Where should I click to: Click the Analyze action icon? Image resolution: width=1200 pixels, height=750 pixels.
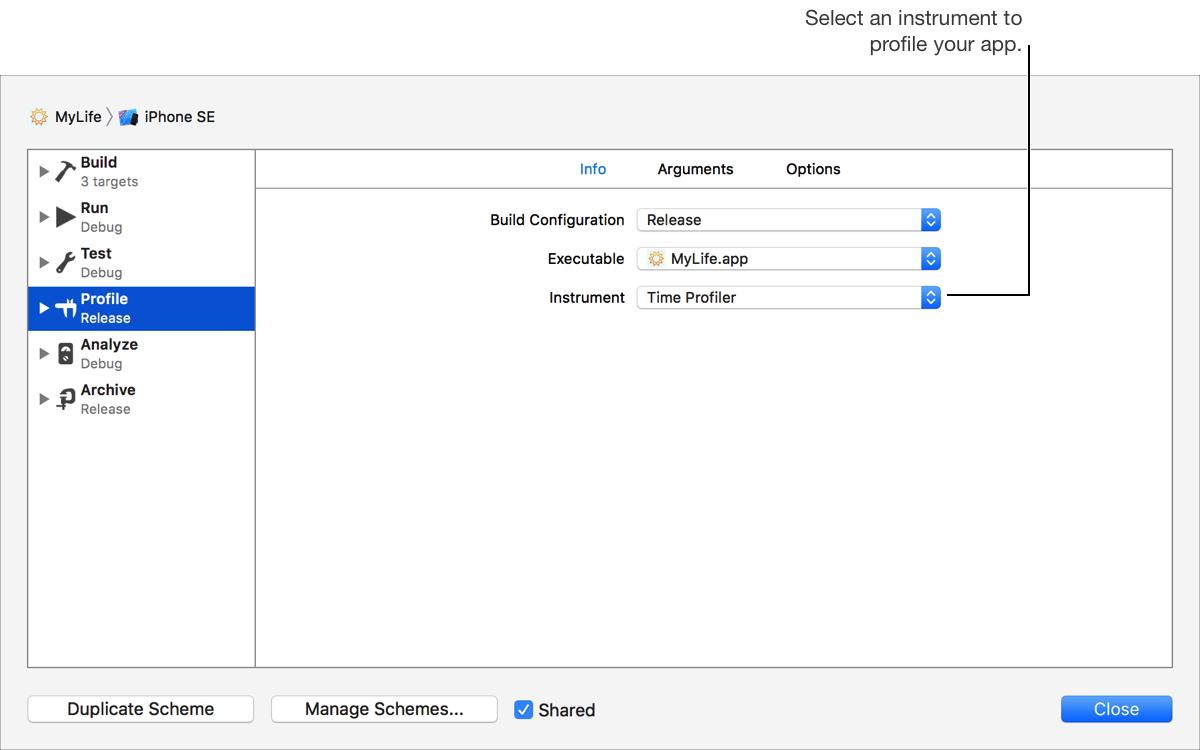(66, 353)
